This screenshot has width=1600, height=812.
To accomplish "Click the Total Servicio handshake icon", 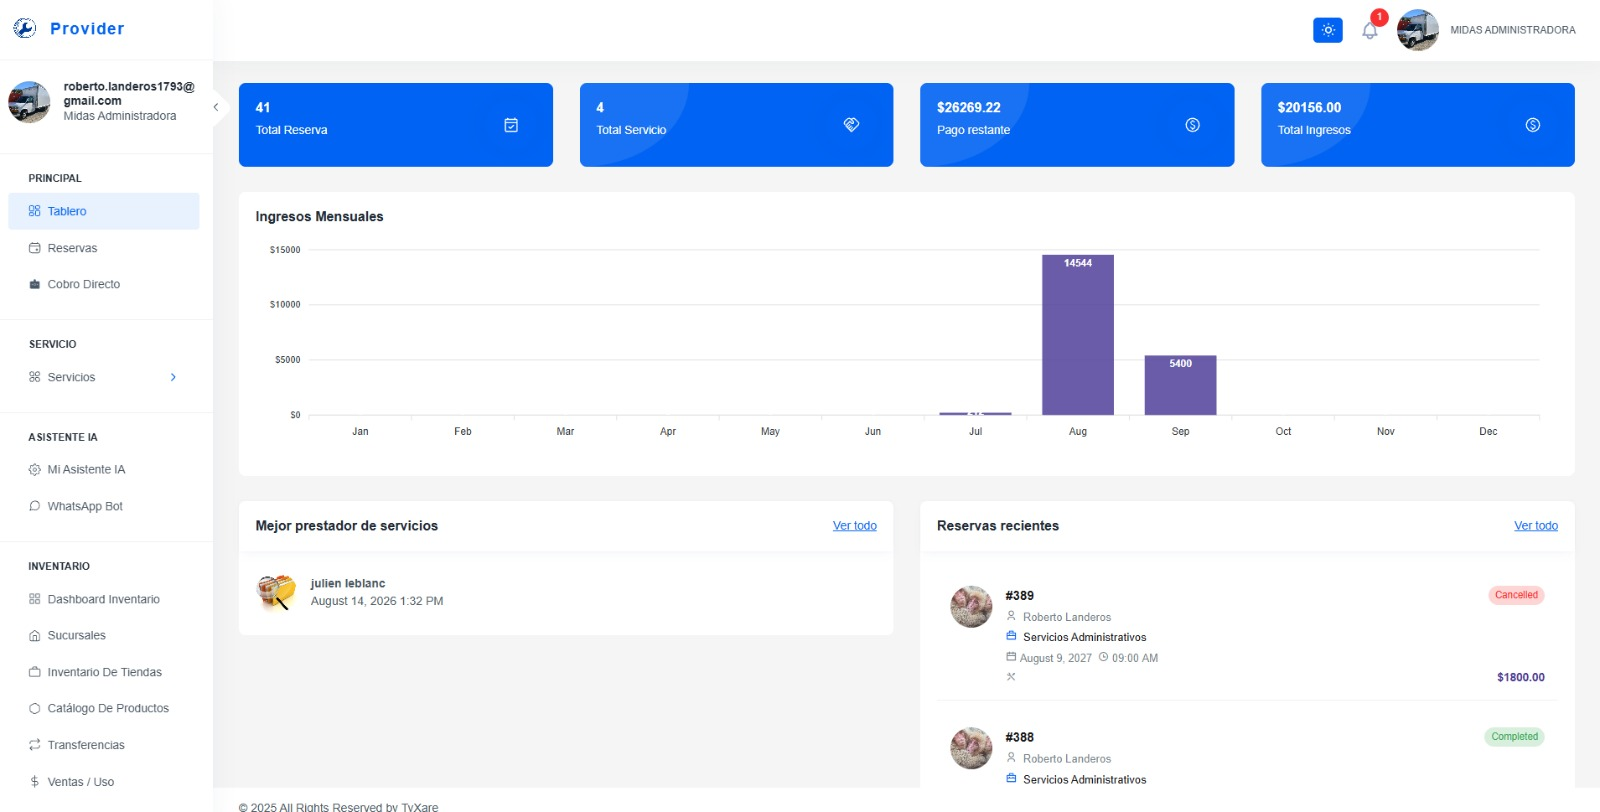I will [x=852, y=125].
